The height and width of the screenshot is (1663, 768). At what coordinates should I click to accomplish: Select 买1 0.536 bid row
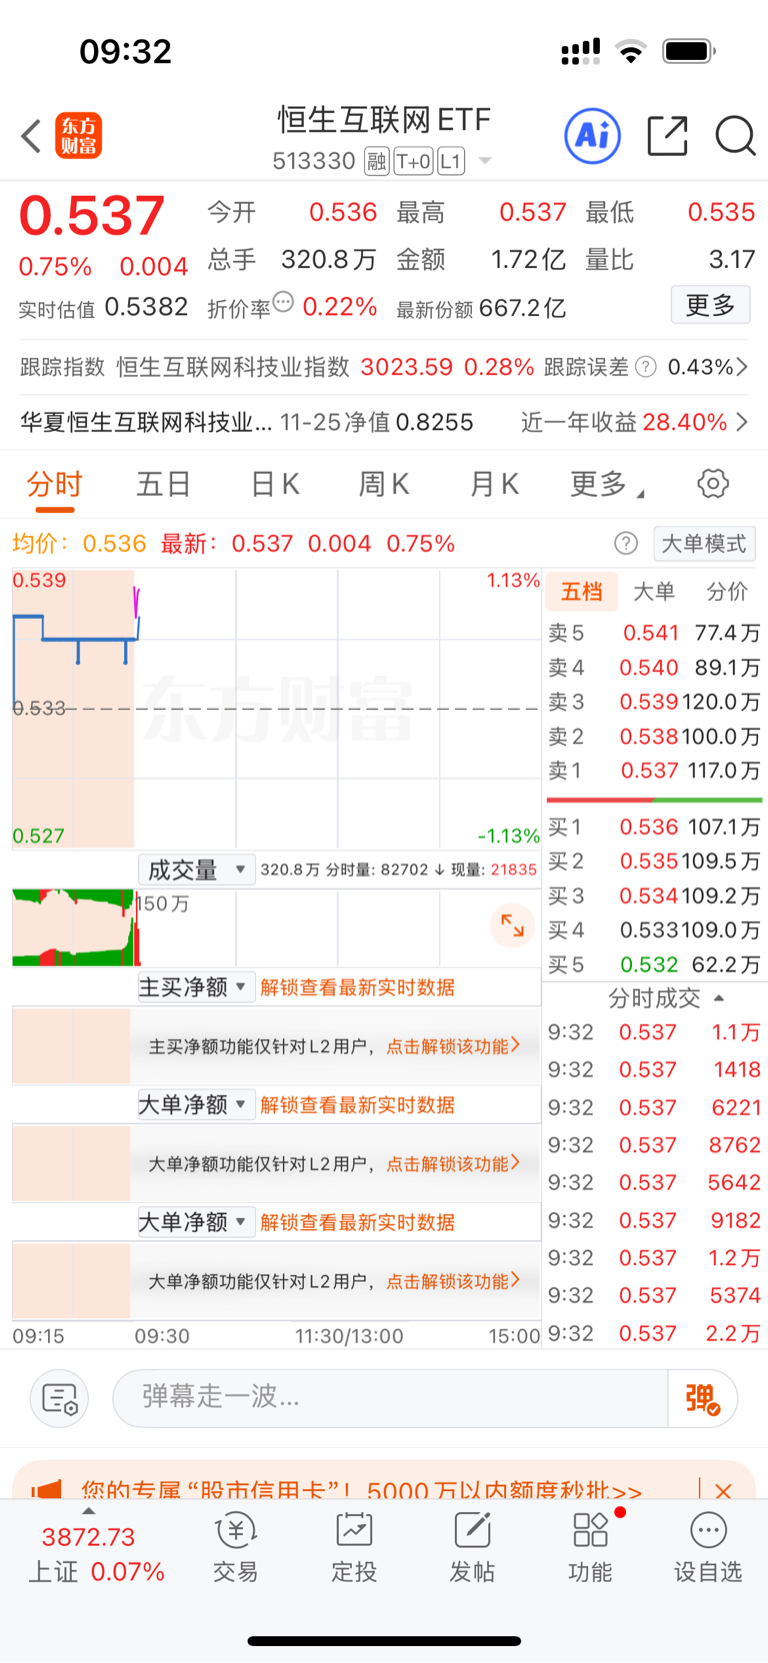[654, 827]
